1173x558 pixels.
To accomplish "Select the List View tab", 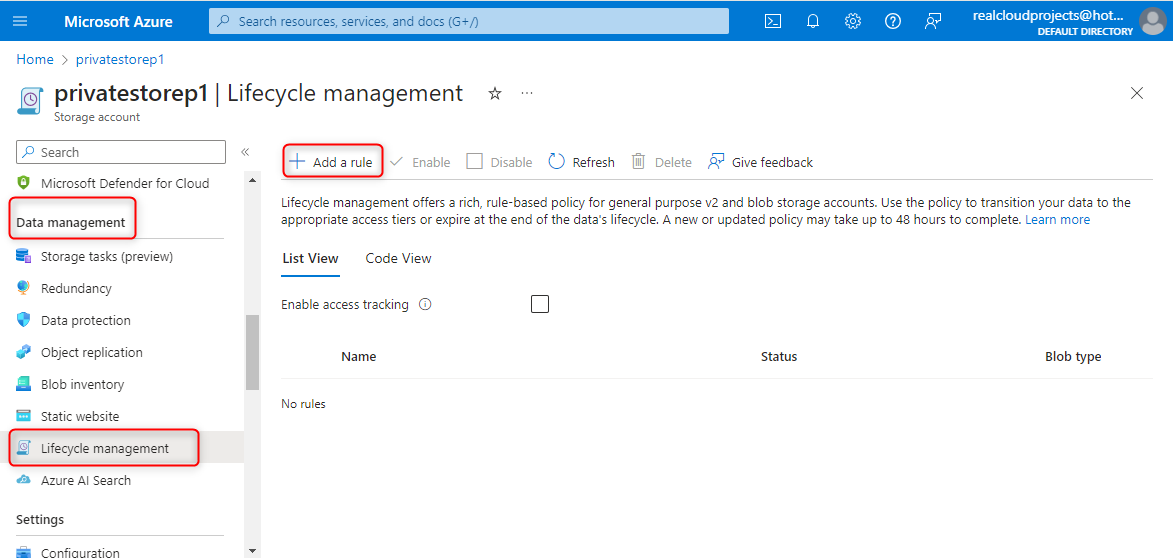I will pyautogui.click(x=310, y=258).
